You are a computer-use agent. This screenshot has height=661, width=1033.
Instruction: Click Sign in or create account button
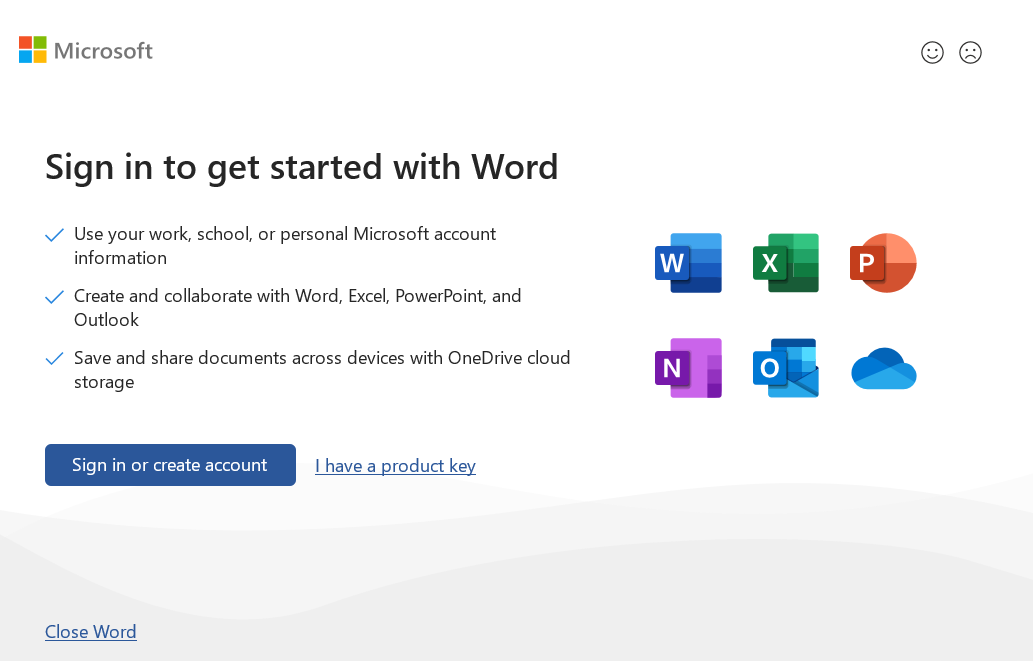pos(170,465)
